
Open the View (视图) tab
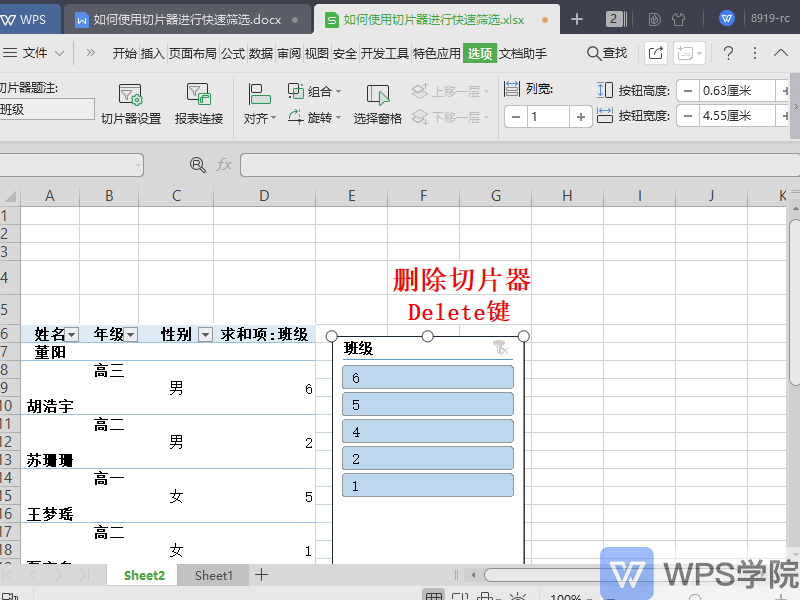[x=316, y=53]
